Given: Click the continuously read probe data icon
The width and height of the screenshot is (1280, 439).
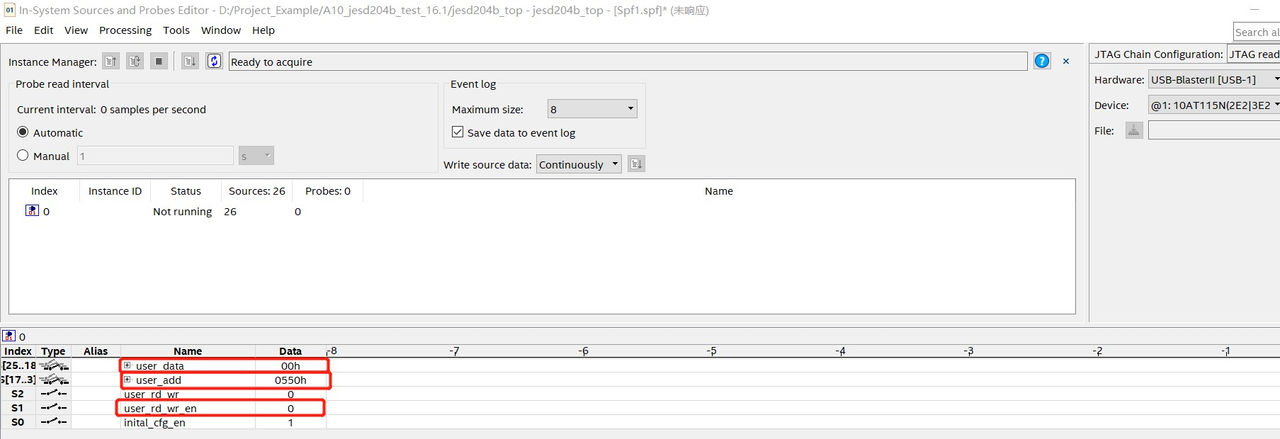Looking at the screenshot, I should [134, 62].
